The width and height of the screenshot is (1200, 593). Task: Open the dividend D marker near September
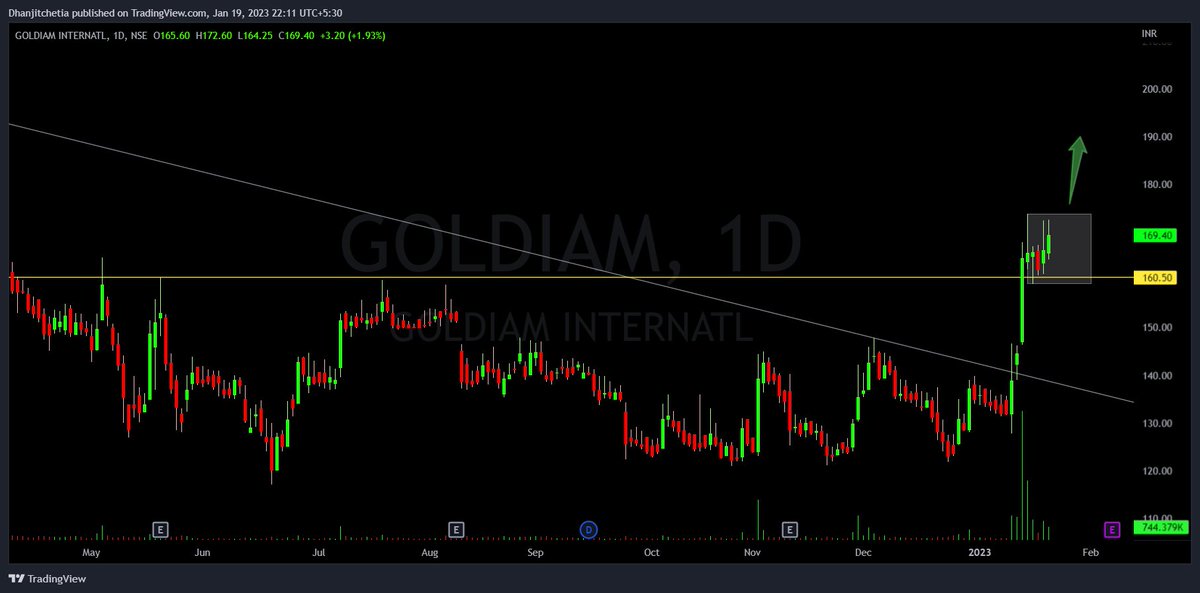click(x=589, y=528)
